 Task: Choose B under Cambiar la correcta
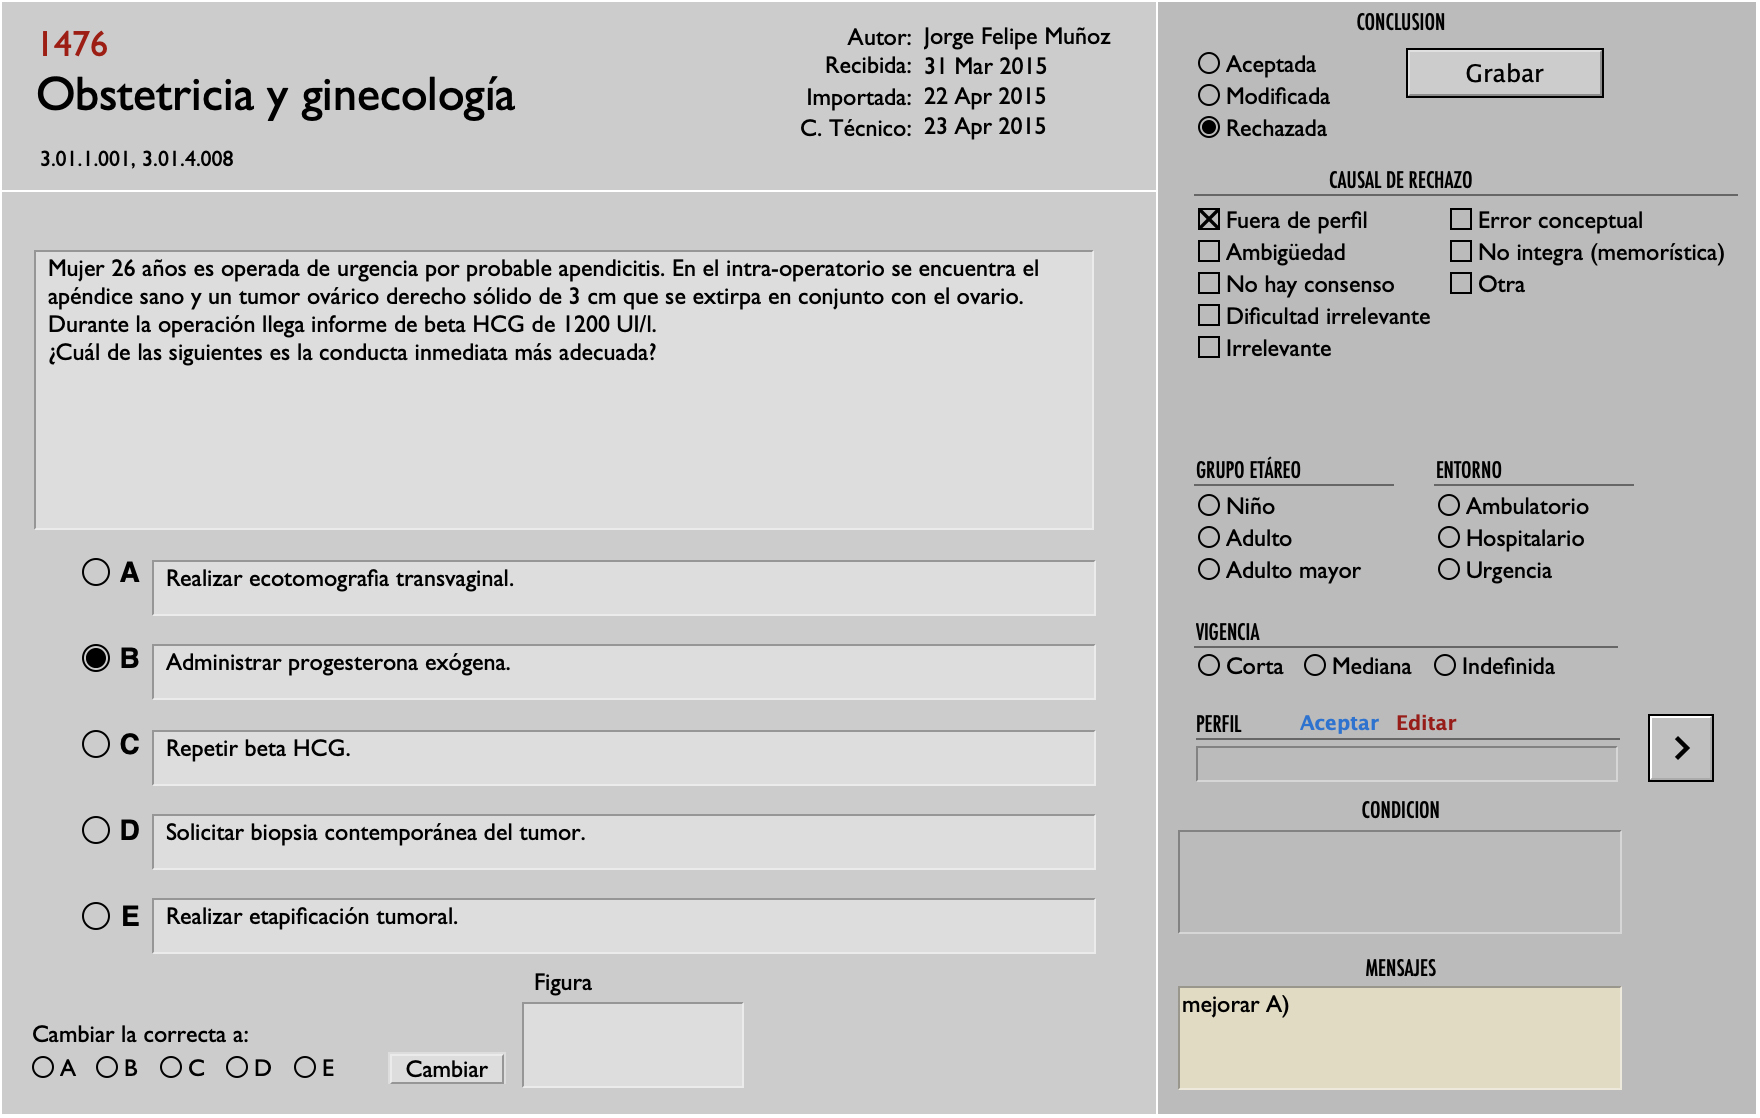(107, 1068)
